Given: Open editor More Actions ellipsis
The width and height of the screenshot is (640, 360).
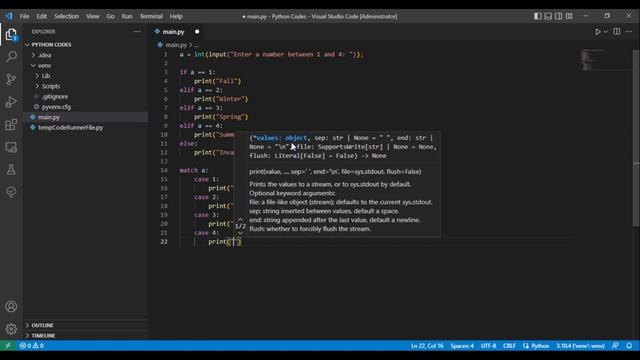Looking at the screenshot, I should [629, 31].
